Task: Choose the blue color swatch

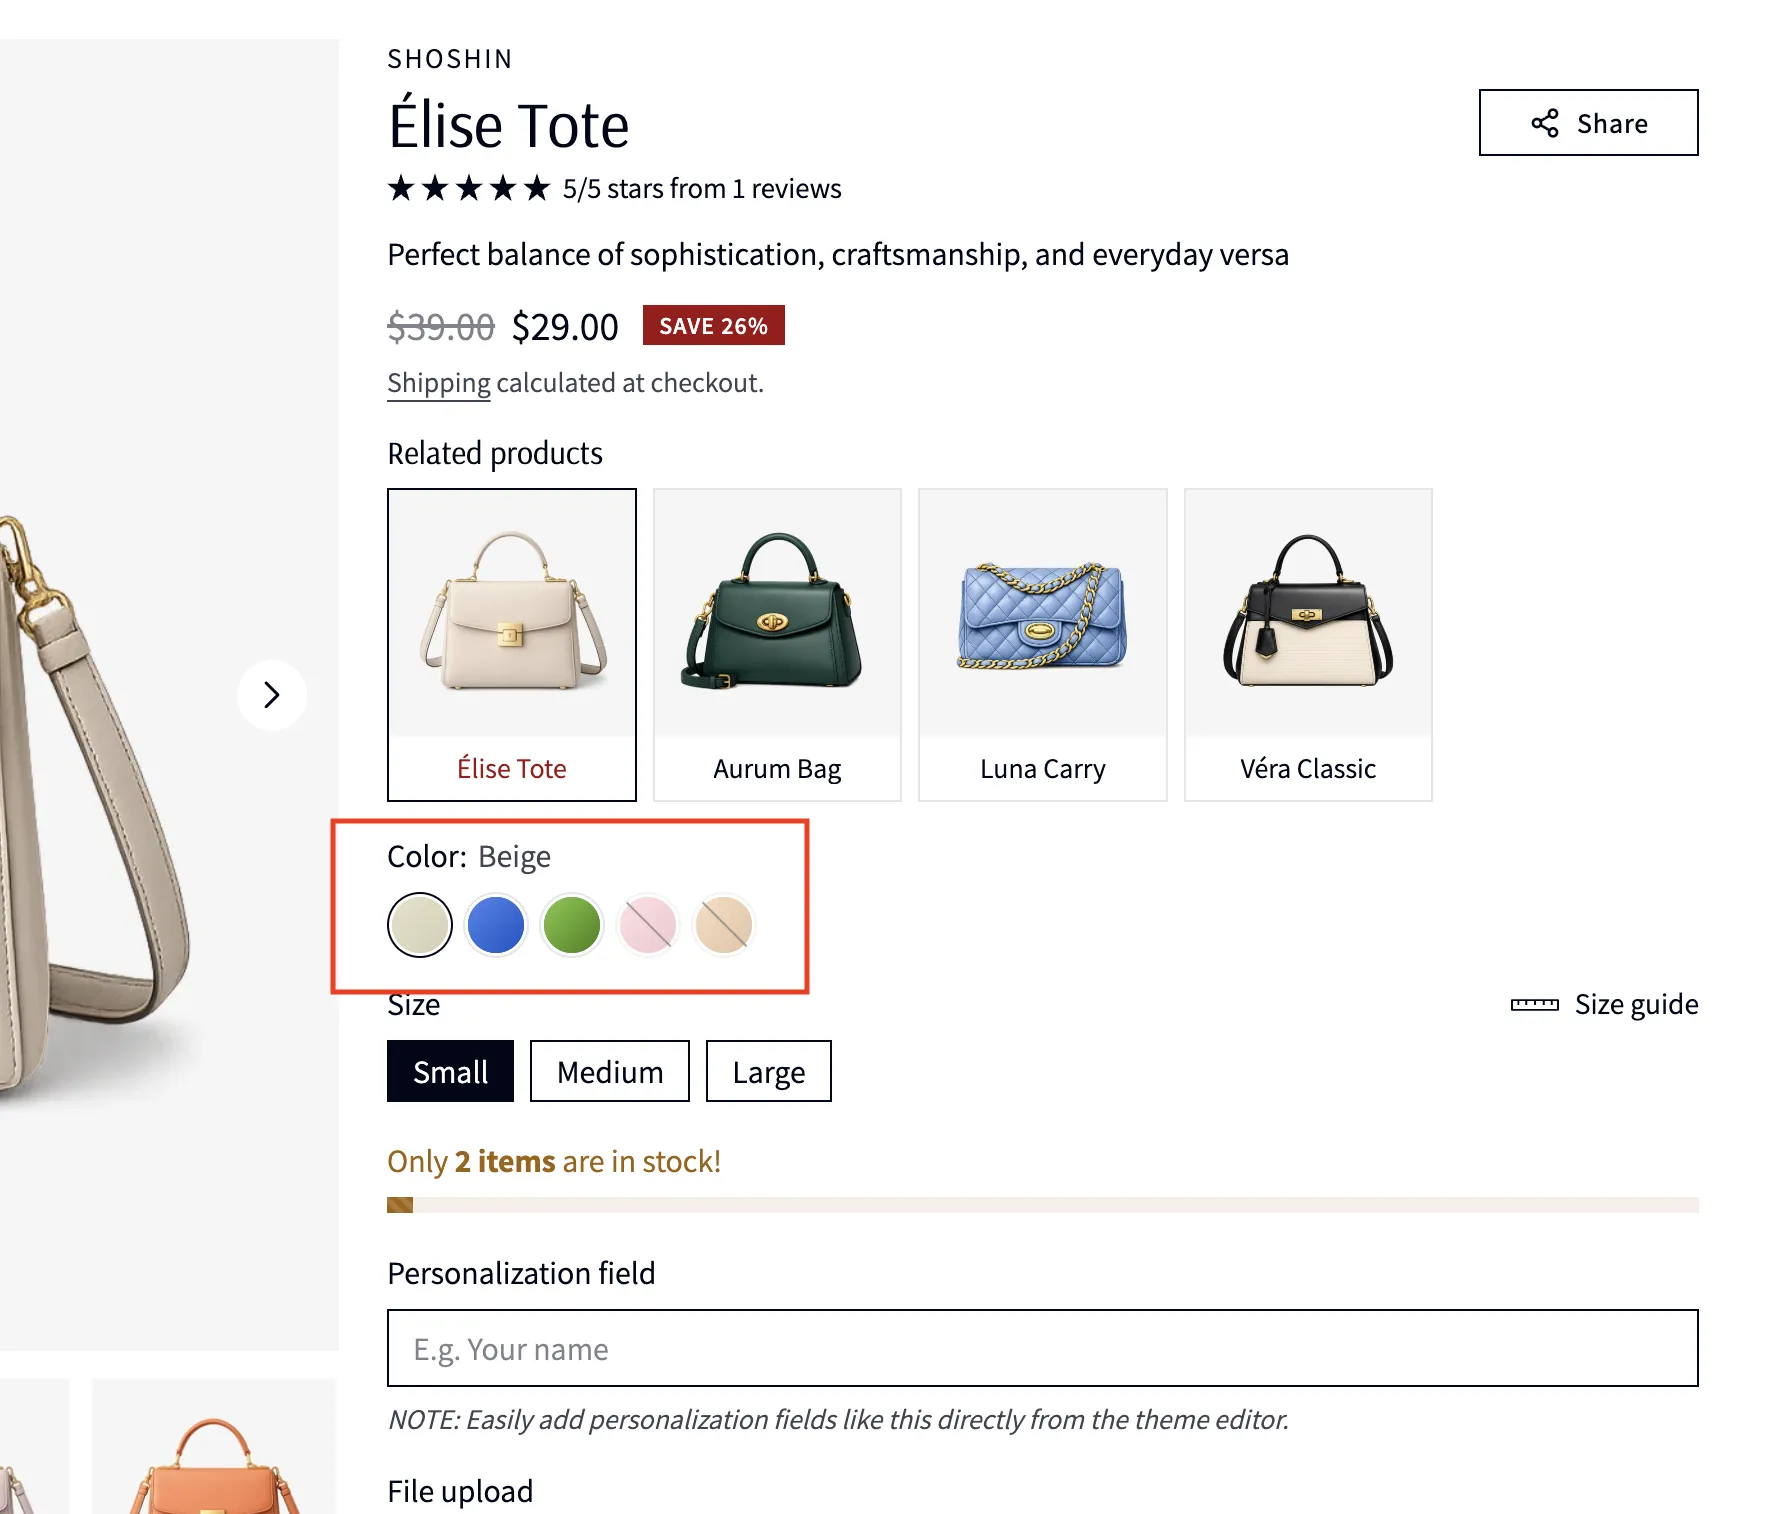Action: point(496,925)
